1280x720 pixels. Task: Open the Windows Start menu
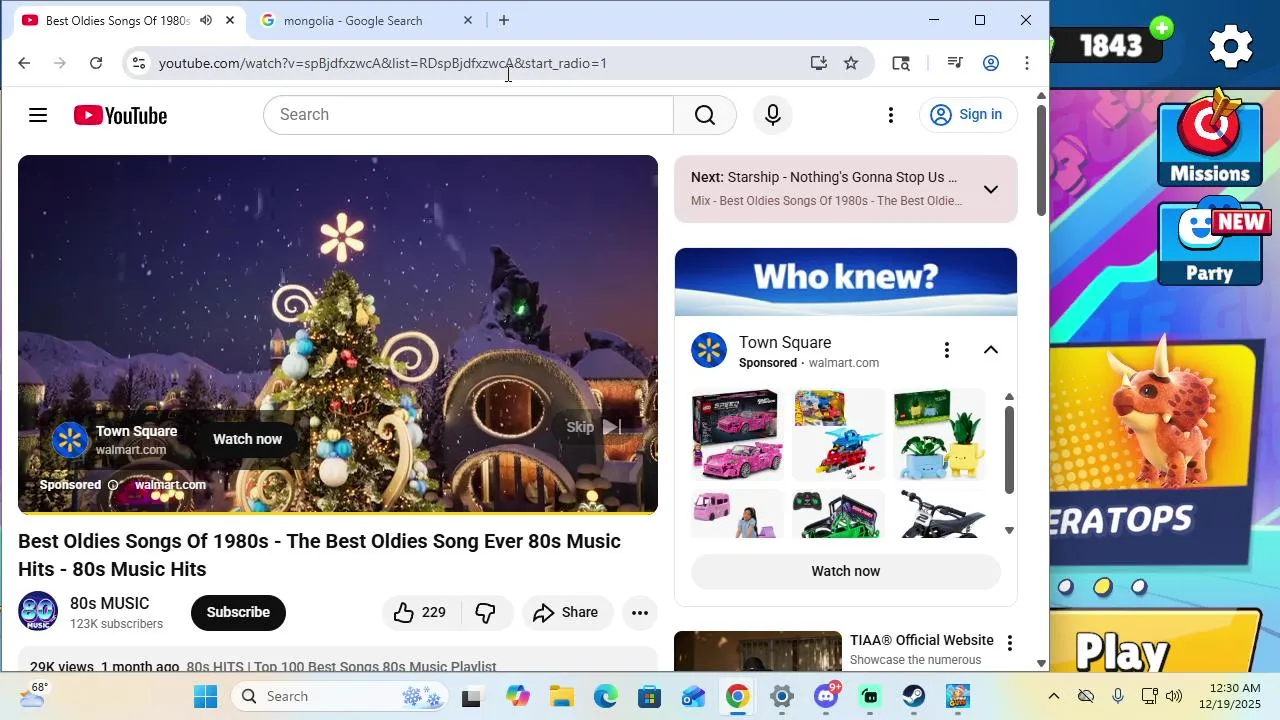coord(205,696)
